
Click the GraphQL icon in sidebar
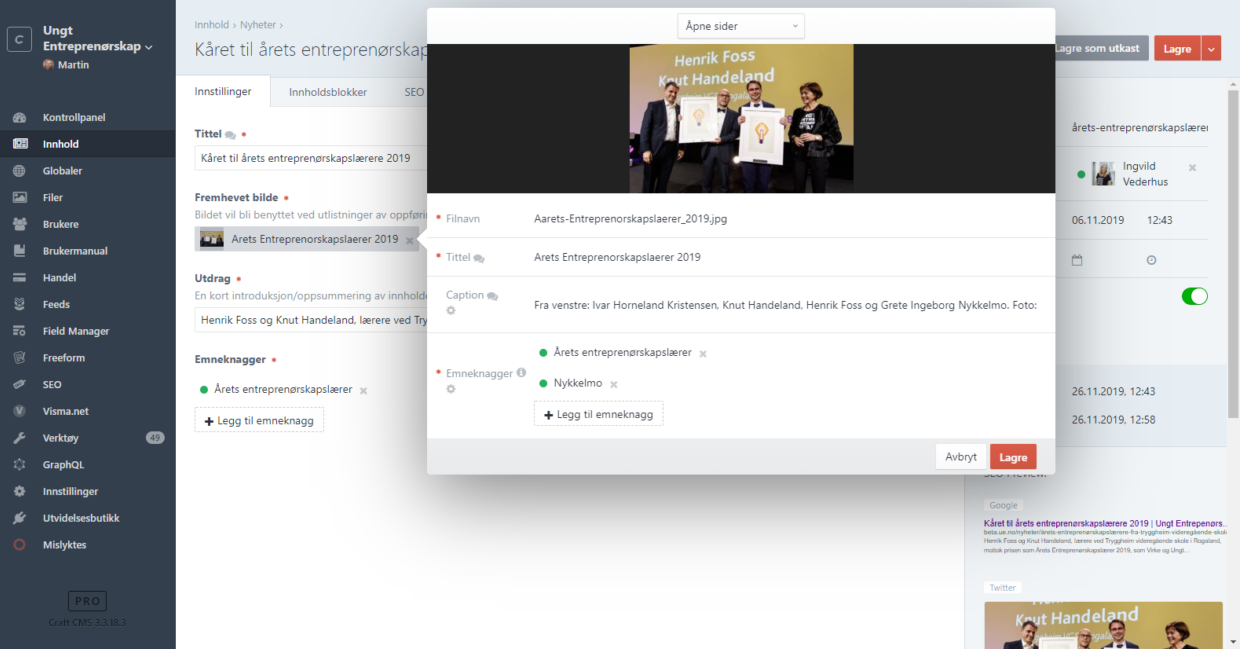coord(19,465)
